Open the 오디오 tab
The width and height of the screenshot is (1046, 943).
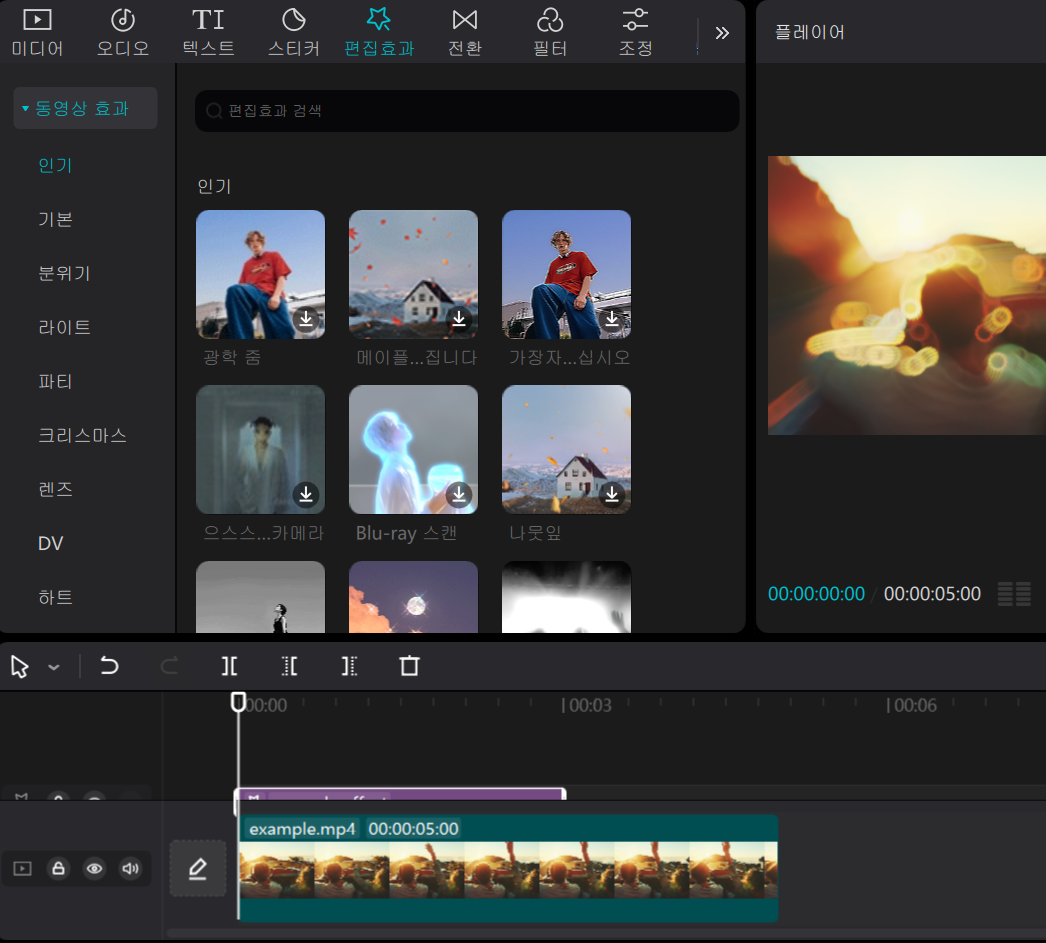123,32
